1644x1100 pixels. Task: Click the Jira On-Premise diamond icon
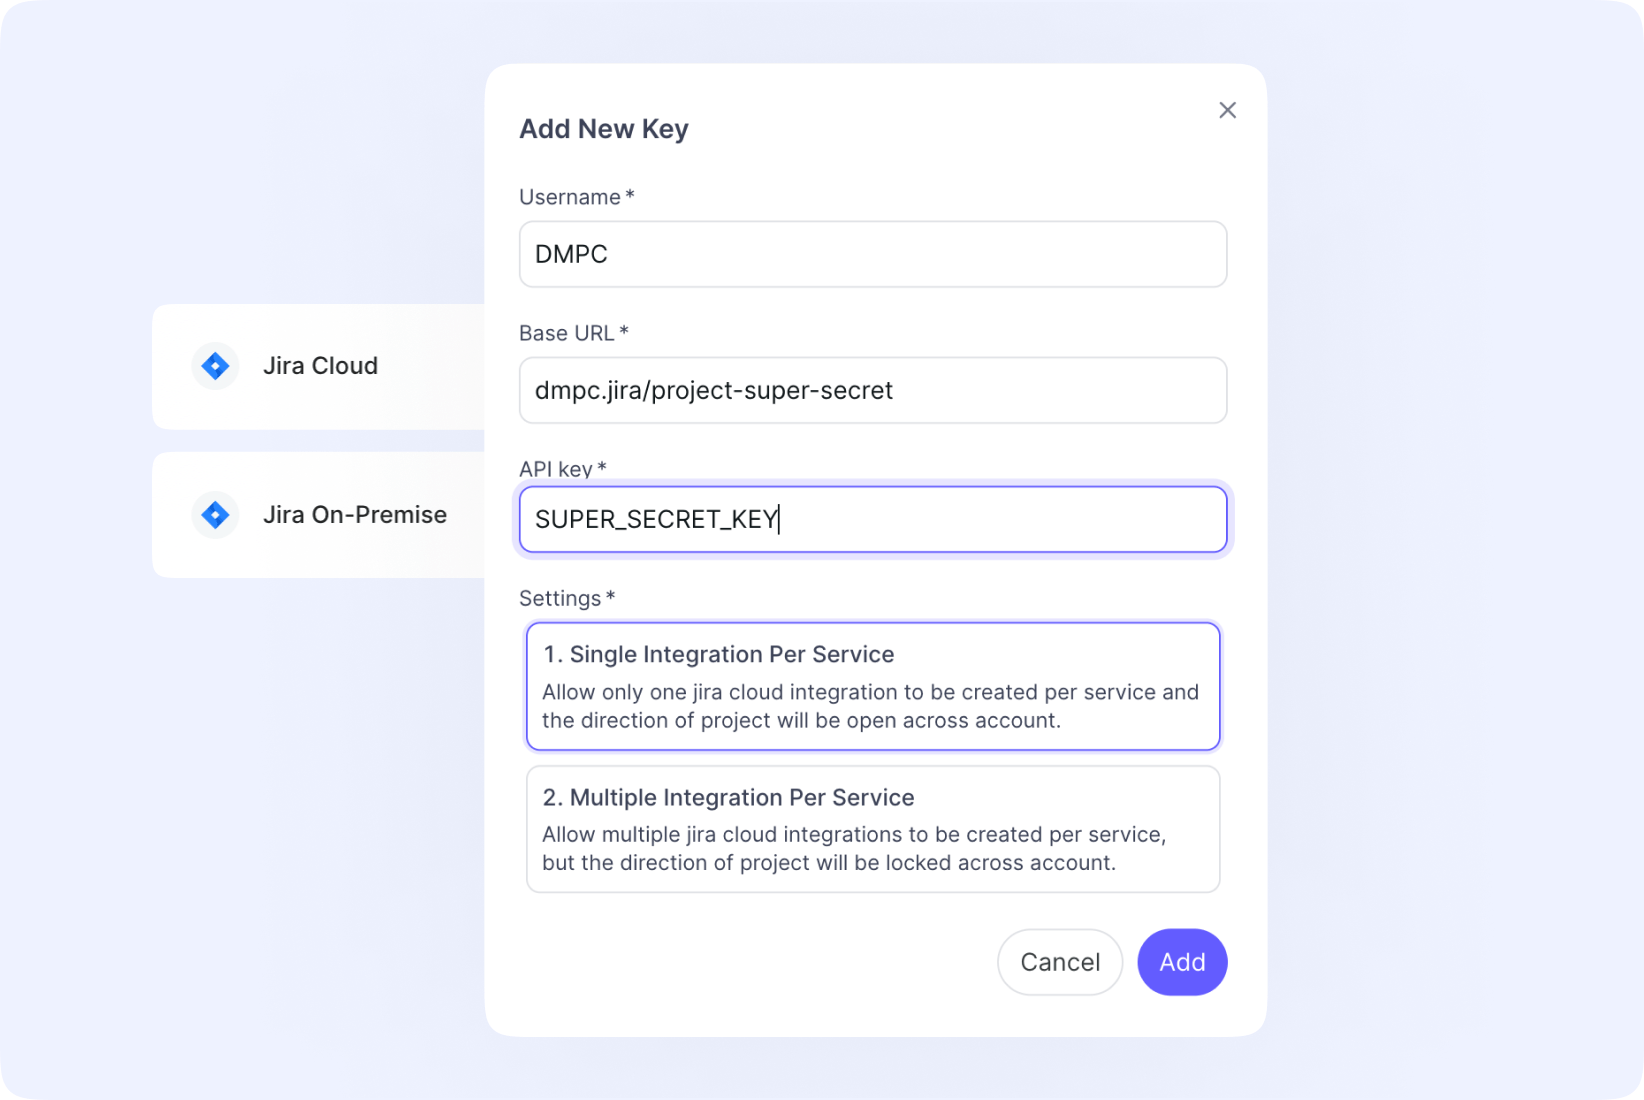215,515
